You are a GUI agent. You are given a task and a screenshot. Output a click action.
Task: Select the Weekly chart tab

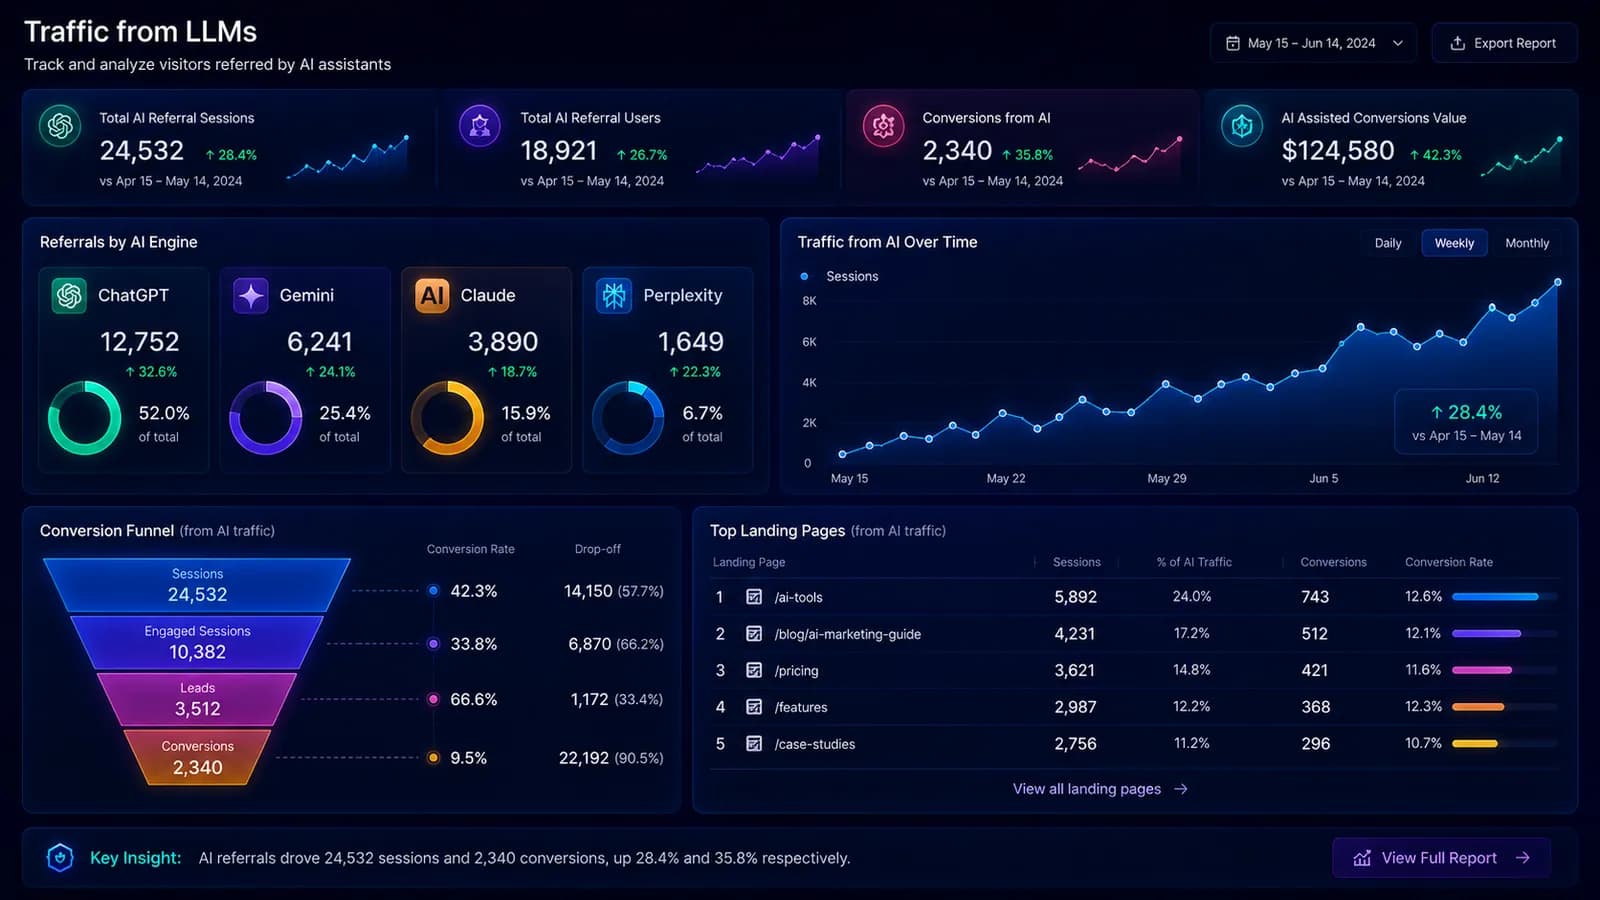pyautogui.click(x=1454, y=243)
